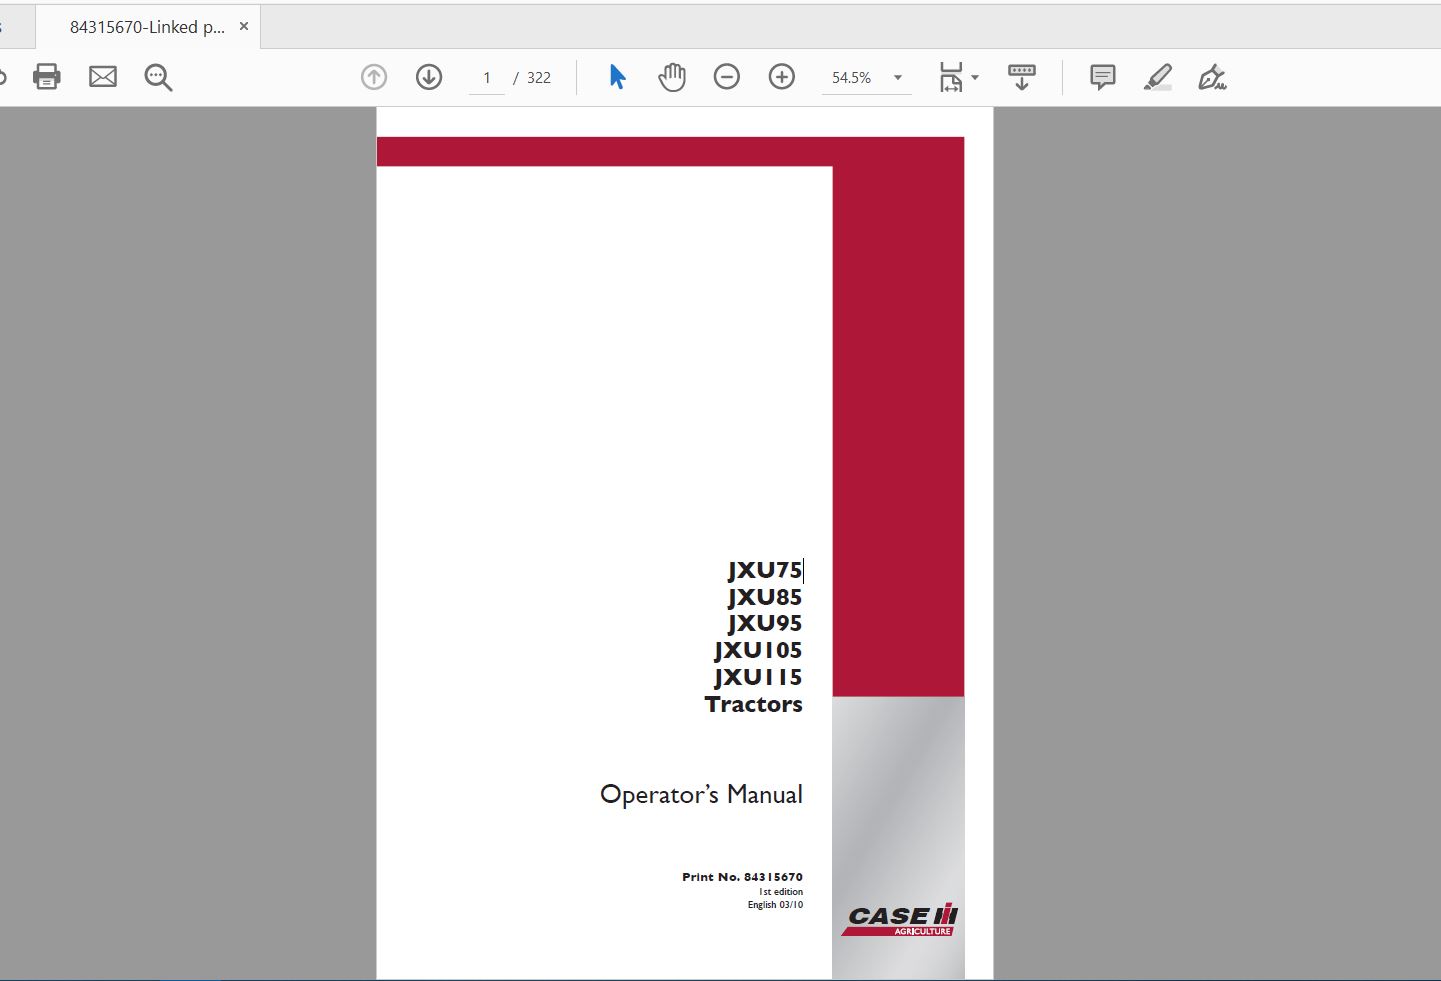Go to previous page arrow
The height and width of the screenshot is (981, 1441).
pyautogui.click(x=374, y=77)
